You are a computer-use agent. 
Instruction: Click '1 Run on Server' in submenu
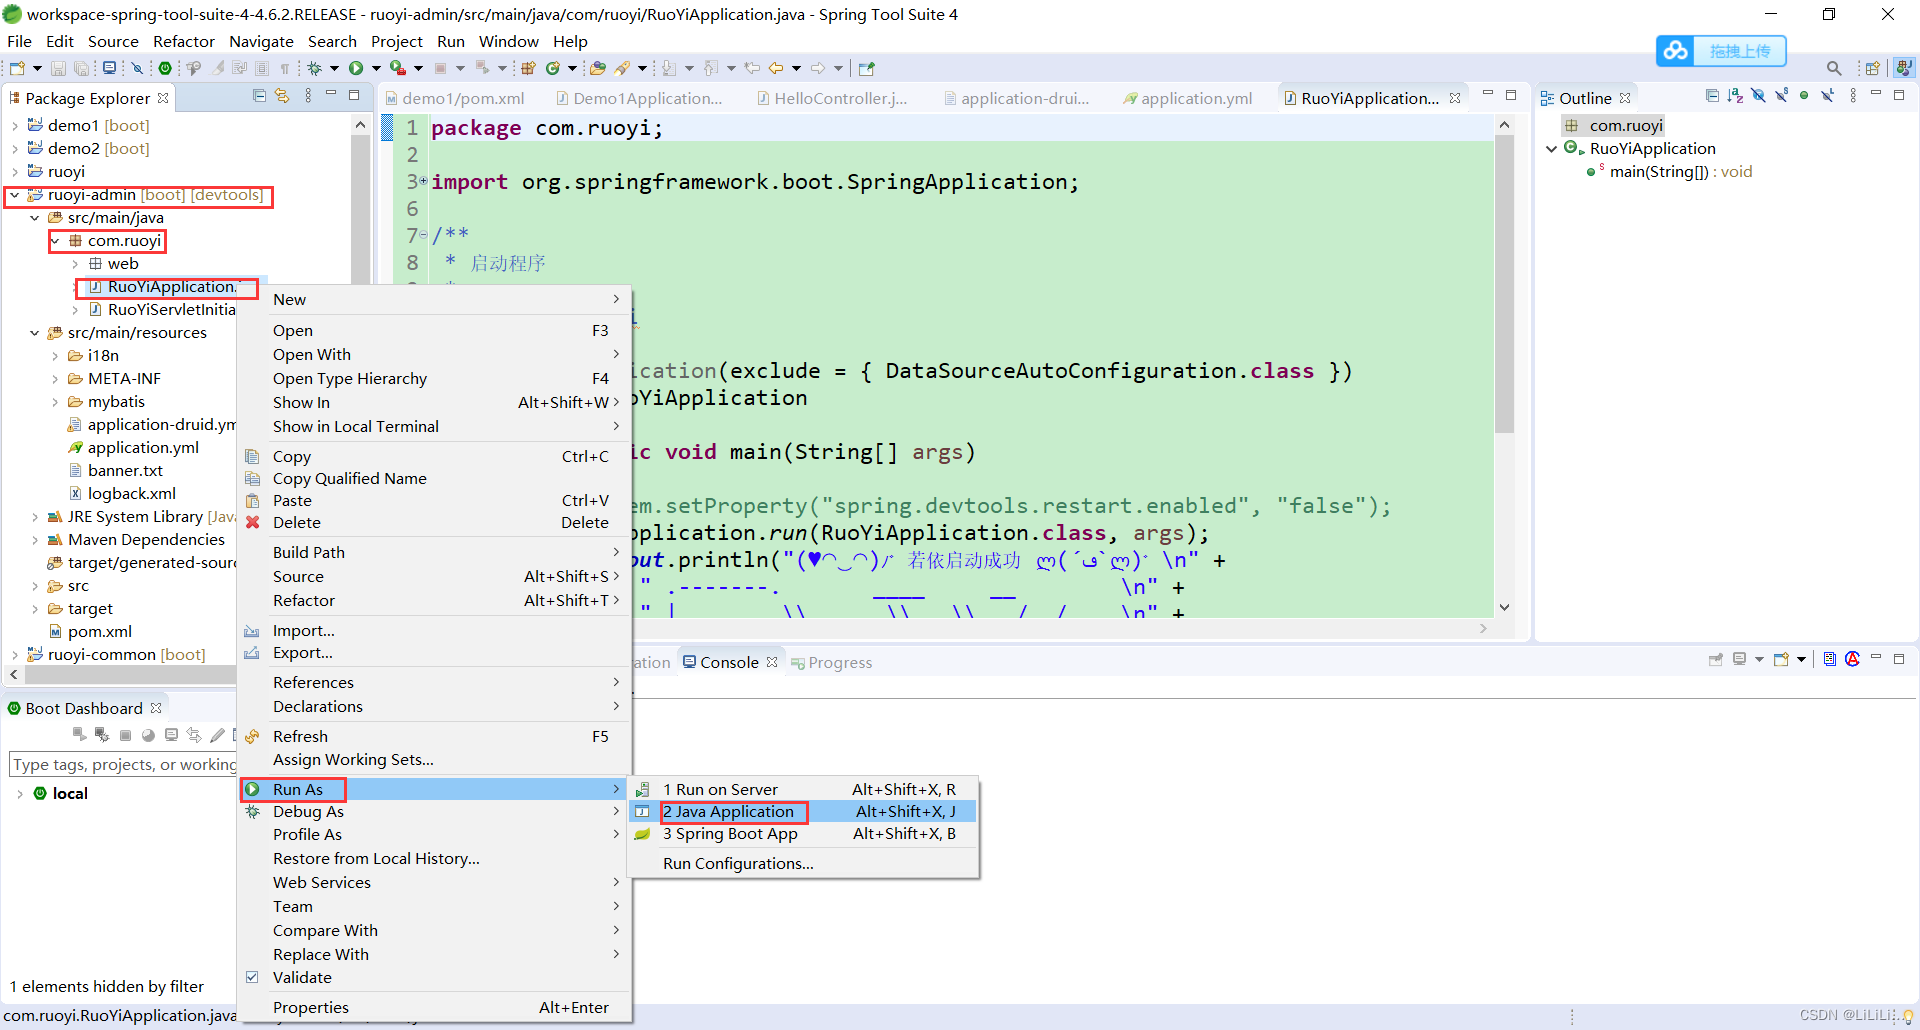coord(720,790)
